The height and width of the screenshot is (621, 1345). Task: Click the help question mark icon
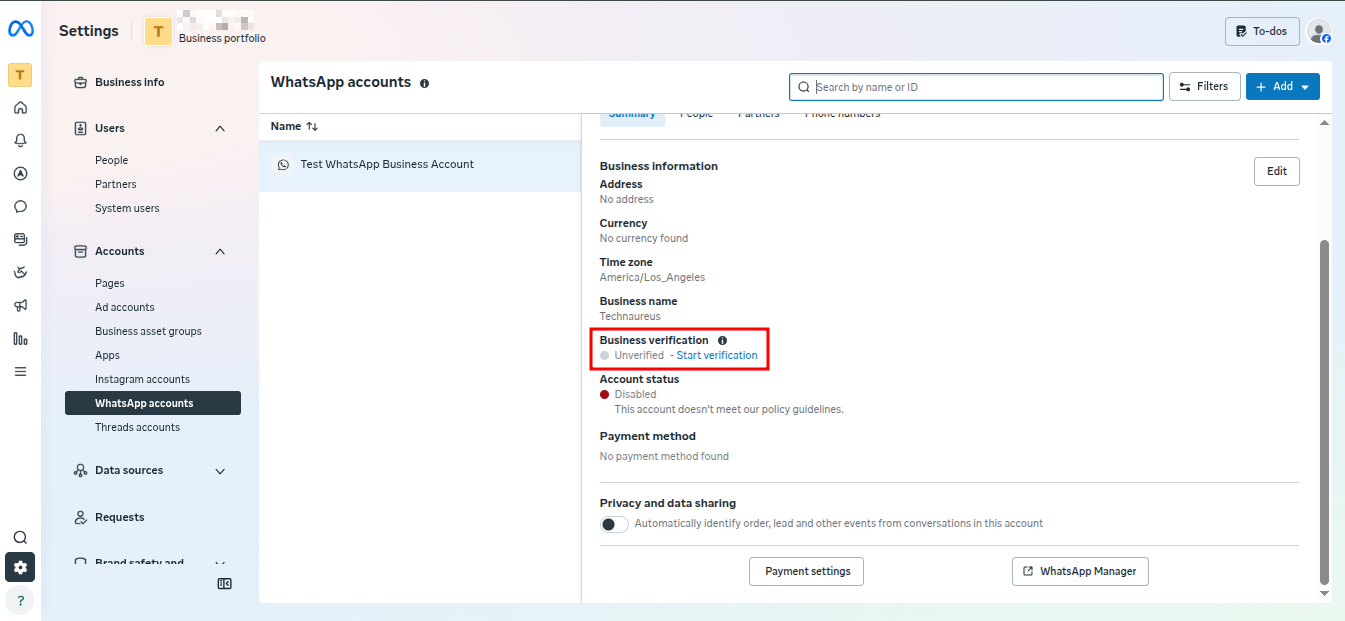20,601
